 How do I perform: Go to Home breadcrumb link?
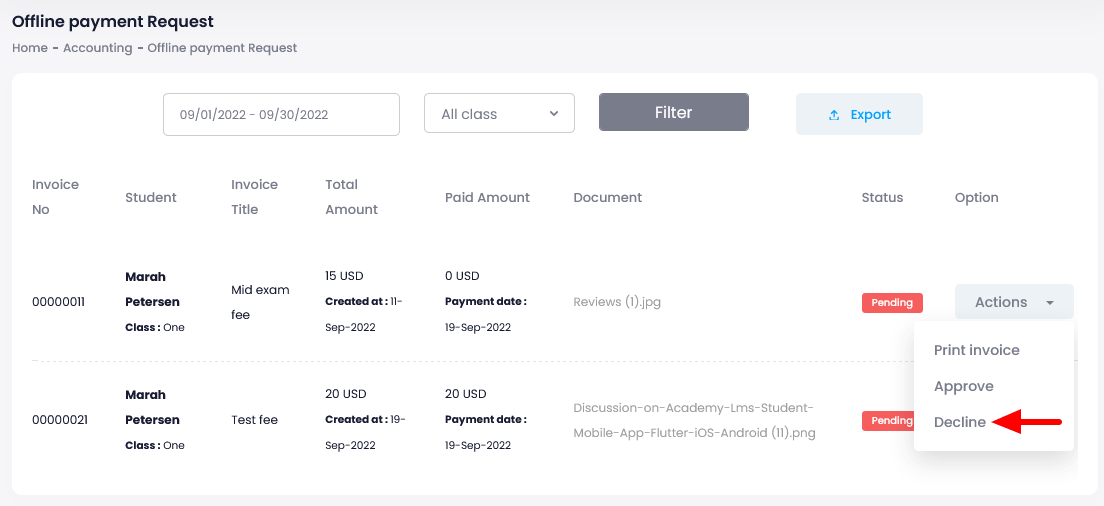[x=30, y=48]
